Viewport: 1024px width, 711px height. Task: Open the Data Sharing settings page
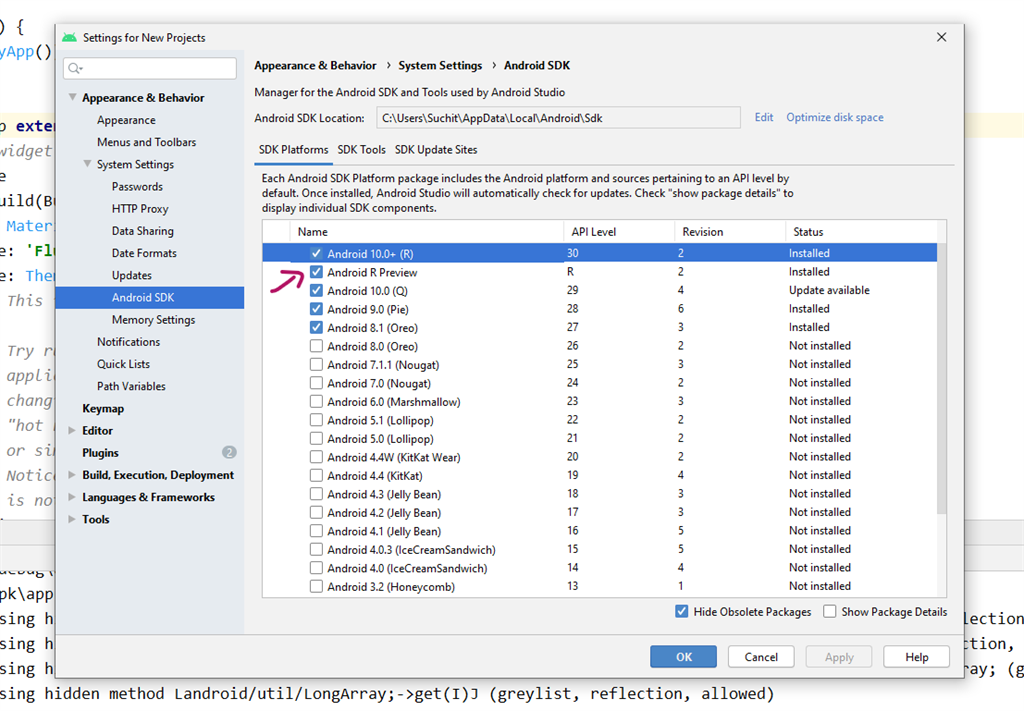point(142,231)
